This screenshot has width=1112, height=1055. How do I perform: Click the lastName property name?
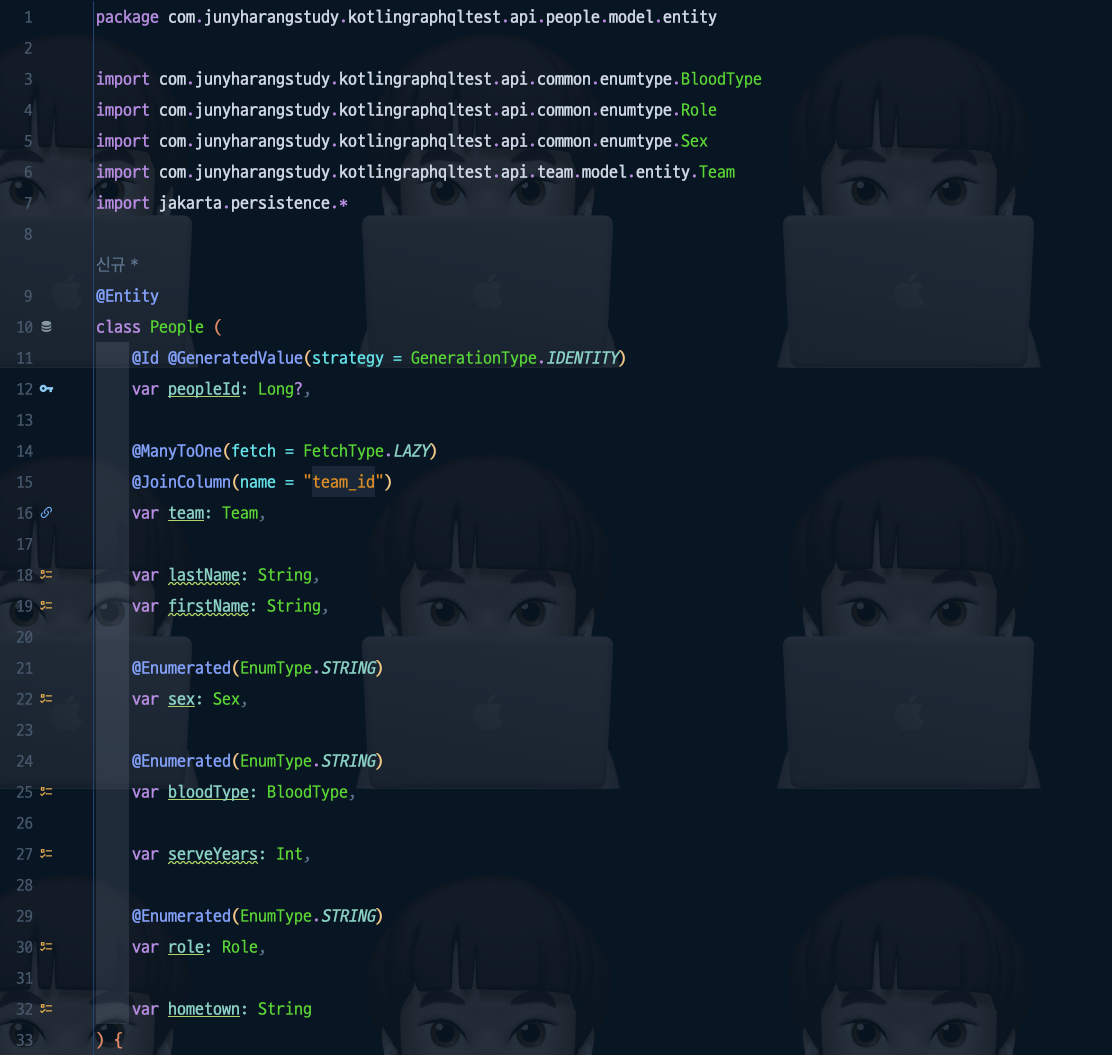point(204,575)
